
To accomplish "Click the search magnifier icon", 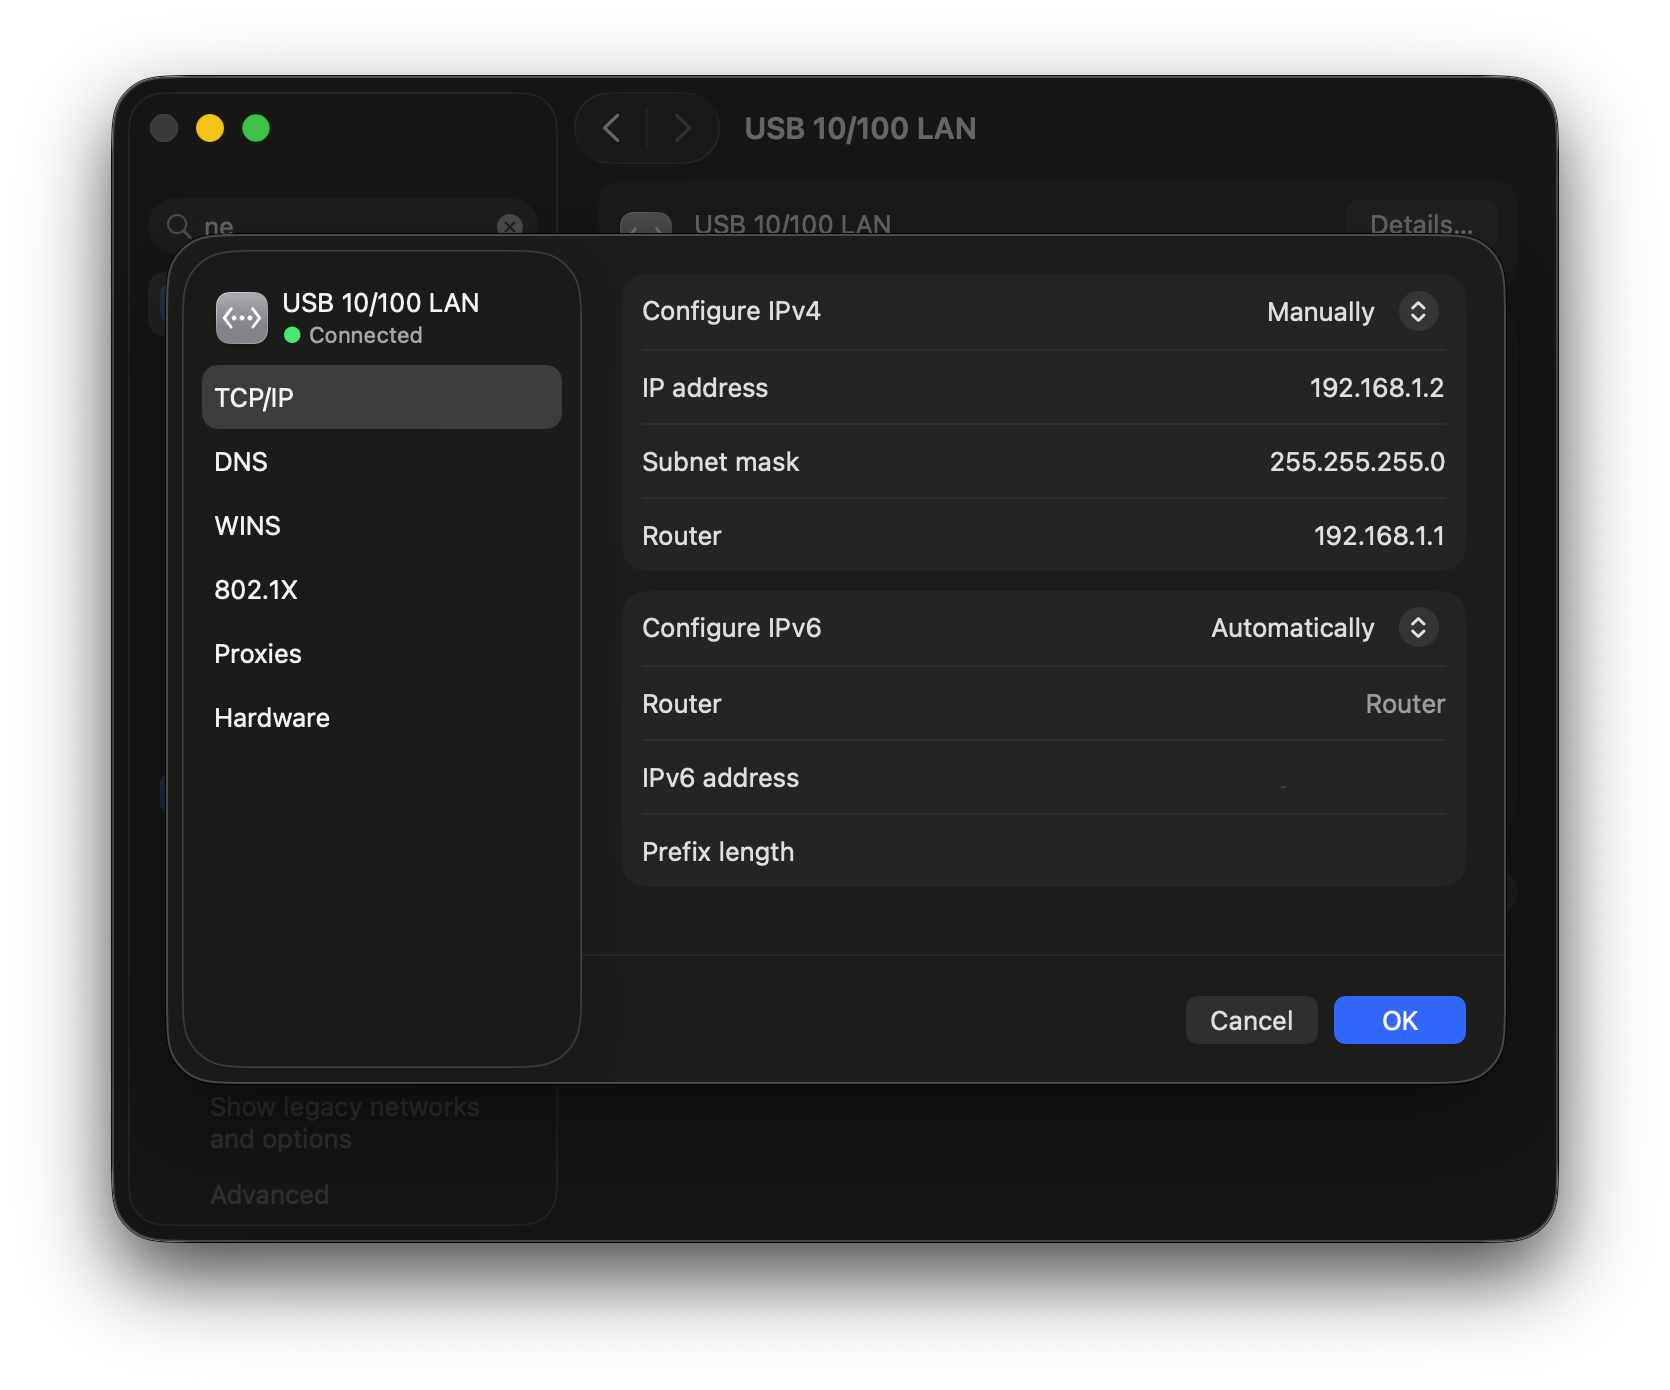I will pyautogui.click(x=179, y=226).
